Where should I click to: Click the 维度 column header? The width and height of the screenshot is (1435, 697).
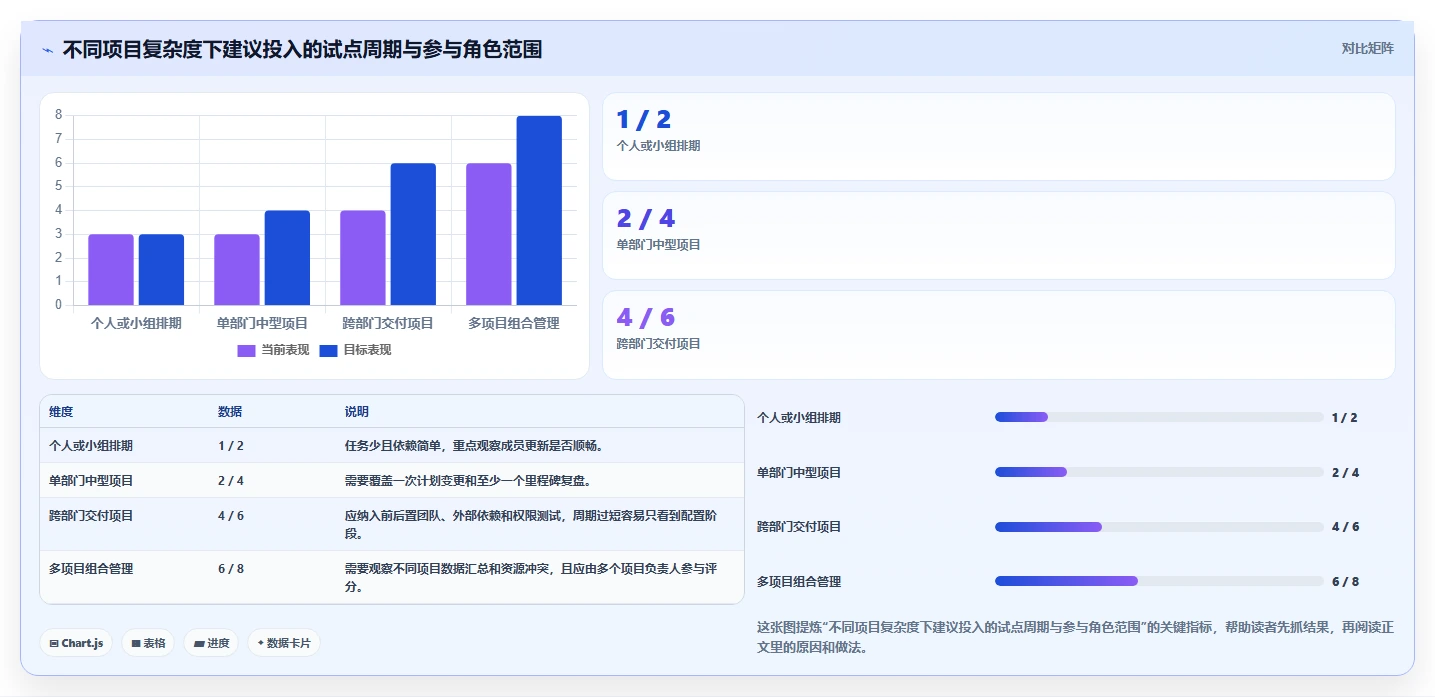pos(61,412)
